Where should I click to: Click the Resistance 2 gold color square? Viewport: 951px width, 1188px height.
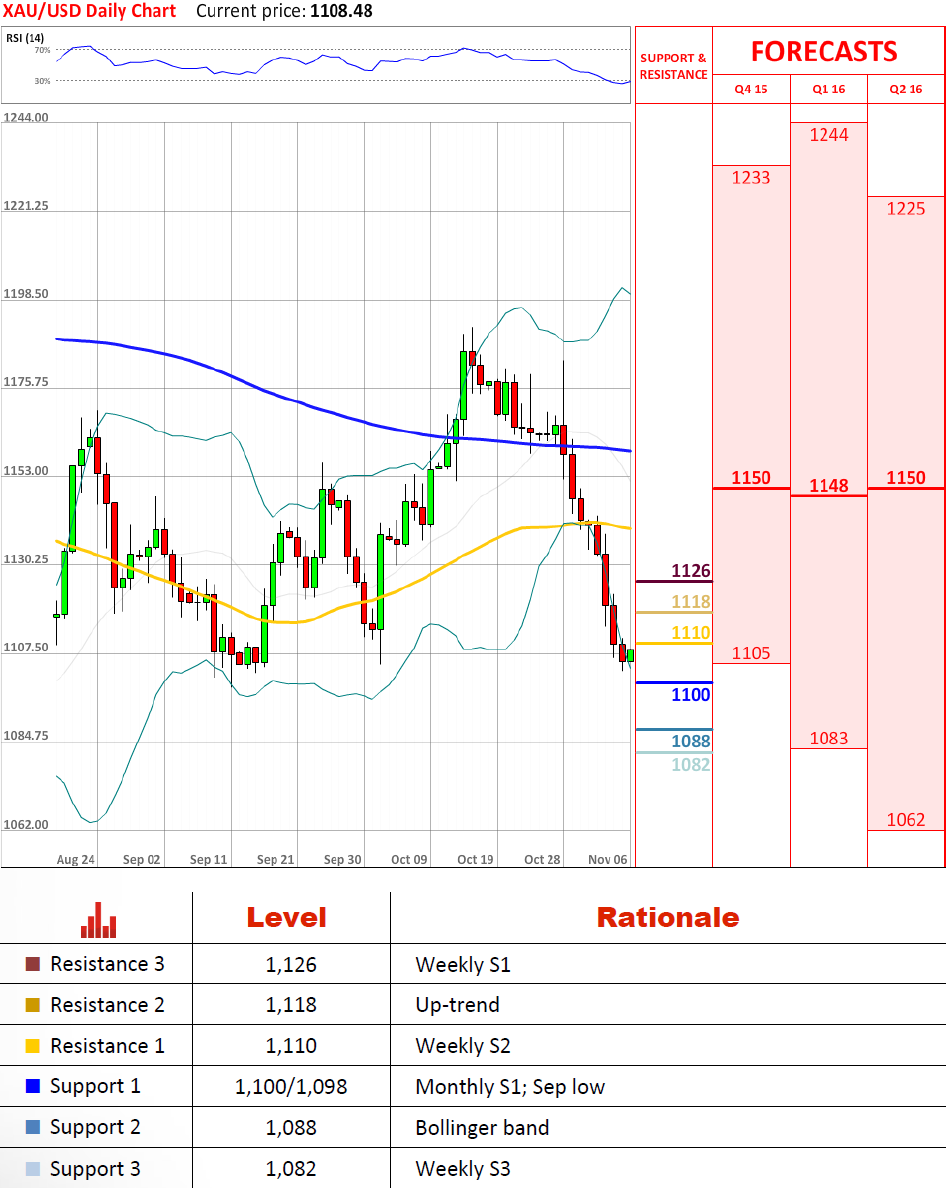point(32,1005)
